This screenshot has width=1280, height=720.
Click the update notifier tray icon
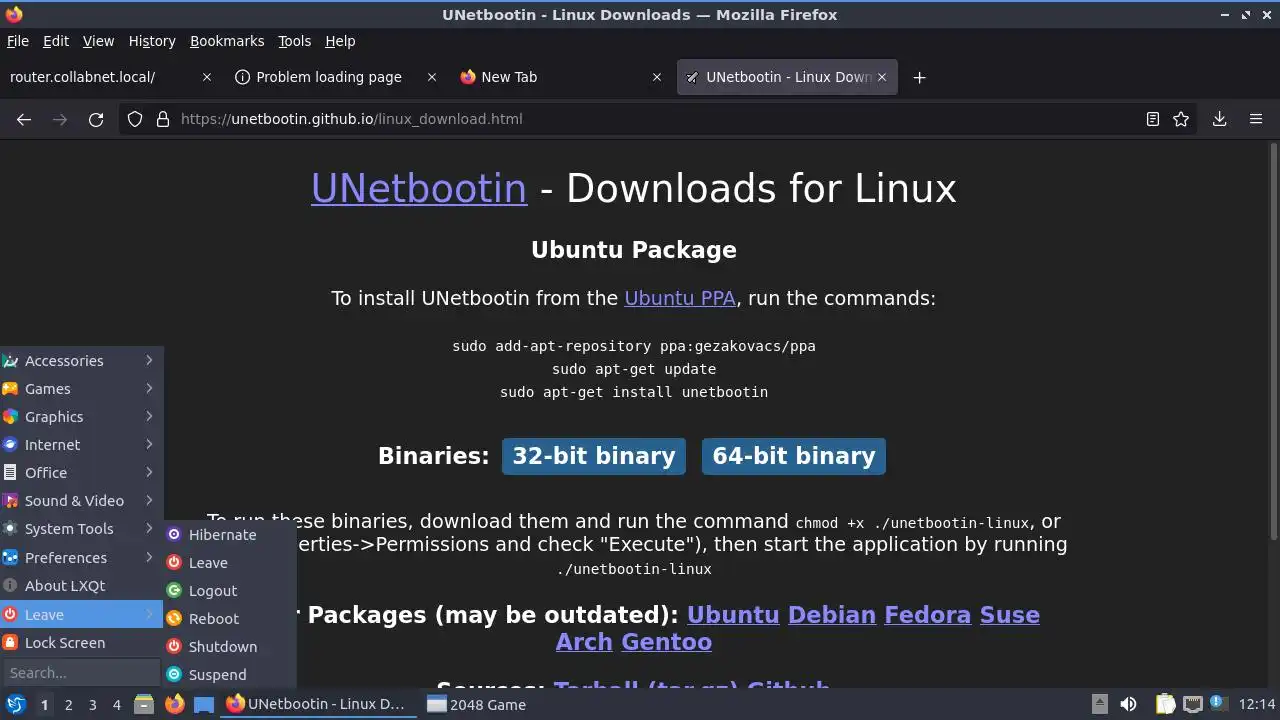coord(1218,704)
